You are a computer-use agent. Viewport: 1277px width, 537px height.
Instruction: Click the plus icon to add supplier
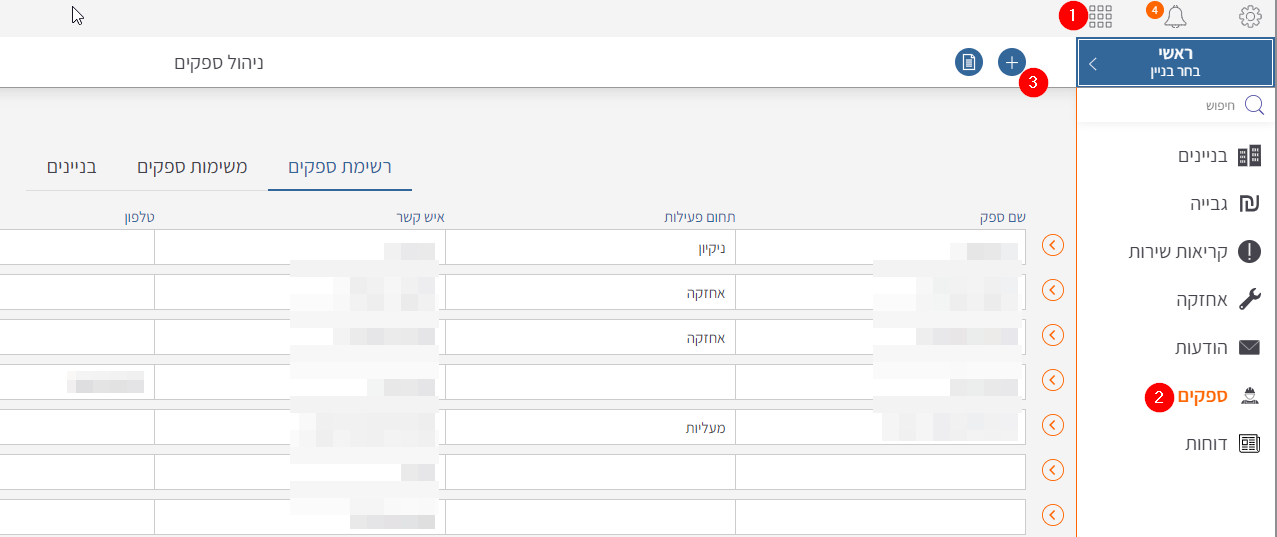[1012, 62]
